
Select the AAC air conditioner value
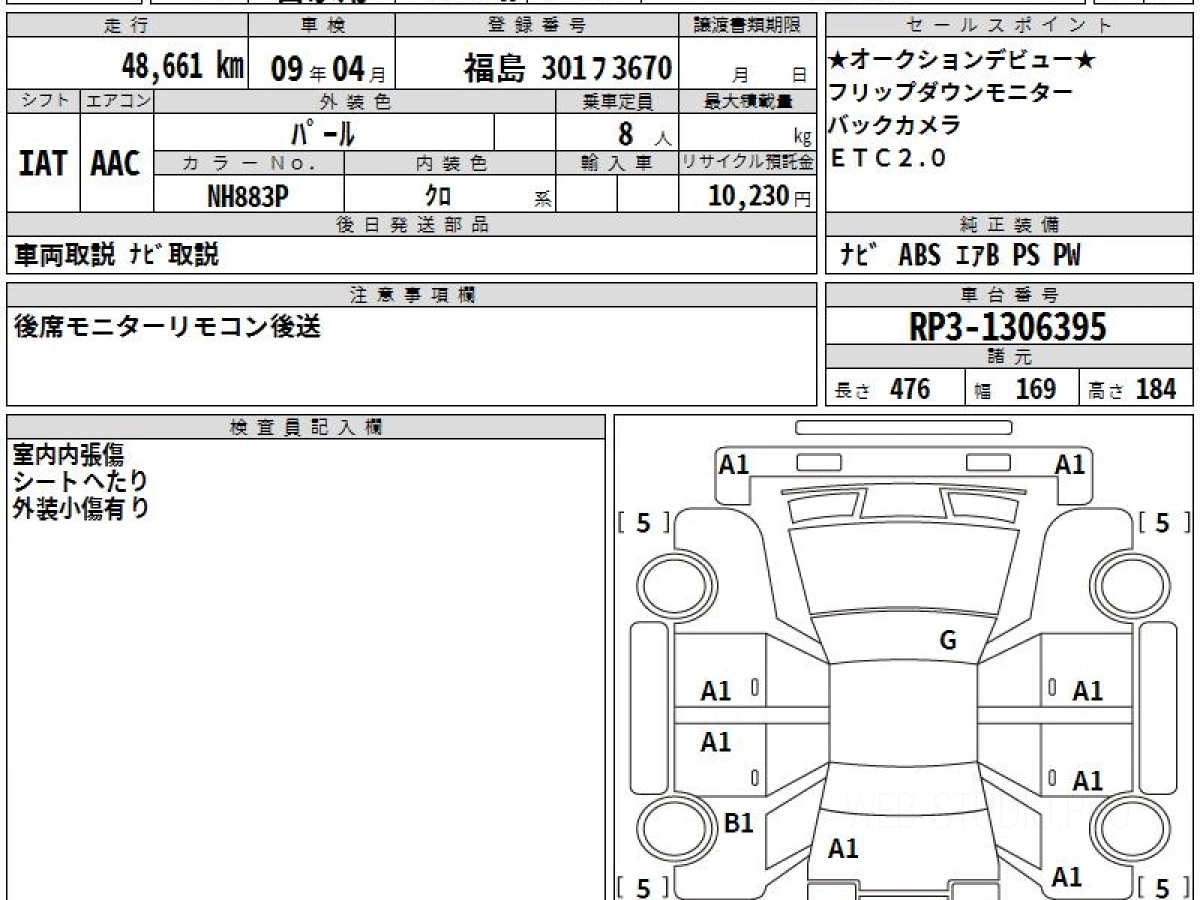tap(116, 164)
